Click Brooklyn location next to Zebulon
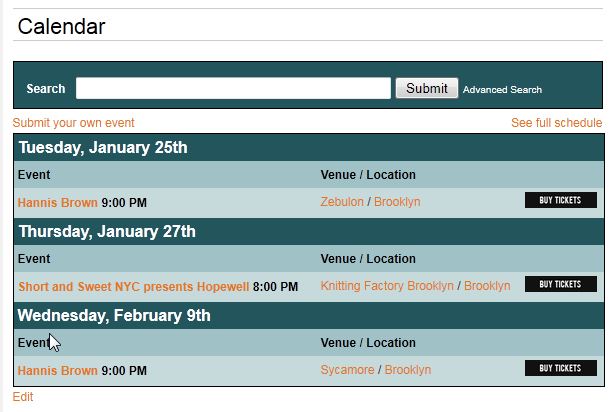 pos(397,202)
